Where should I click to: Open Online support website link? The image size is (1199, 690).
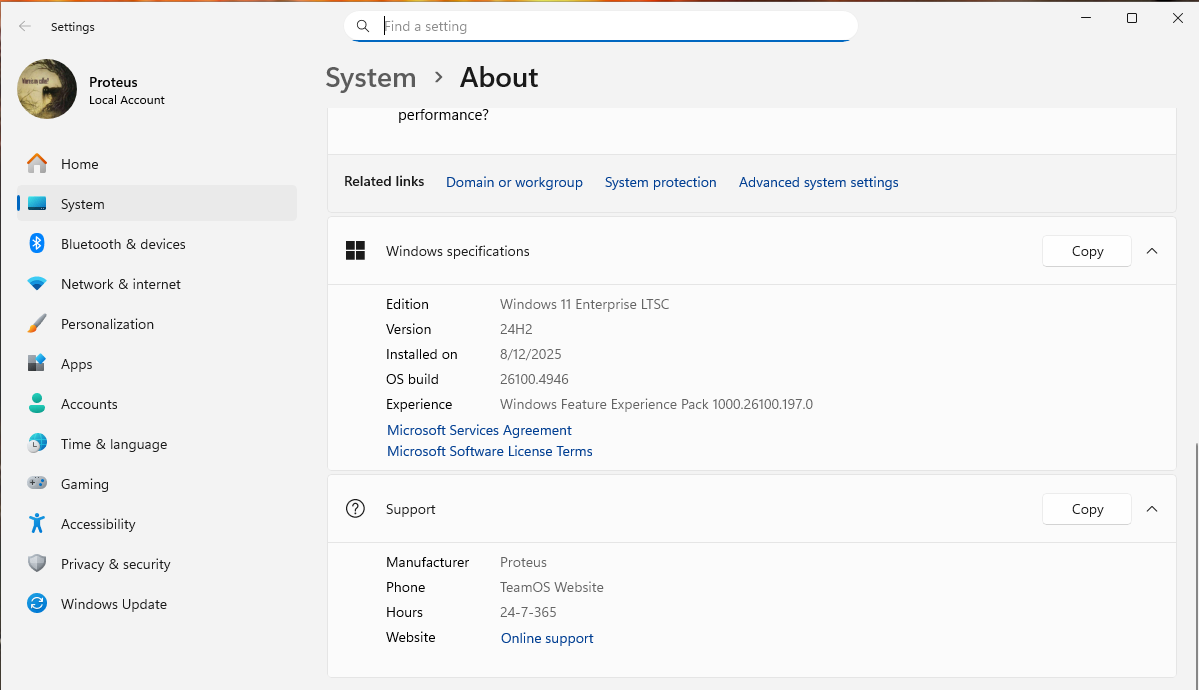point(547,638)
